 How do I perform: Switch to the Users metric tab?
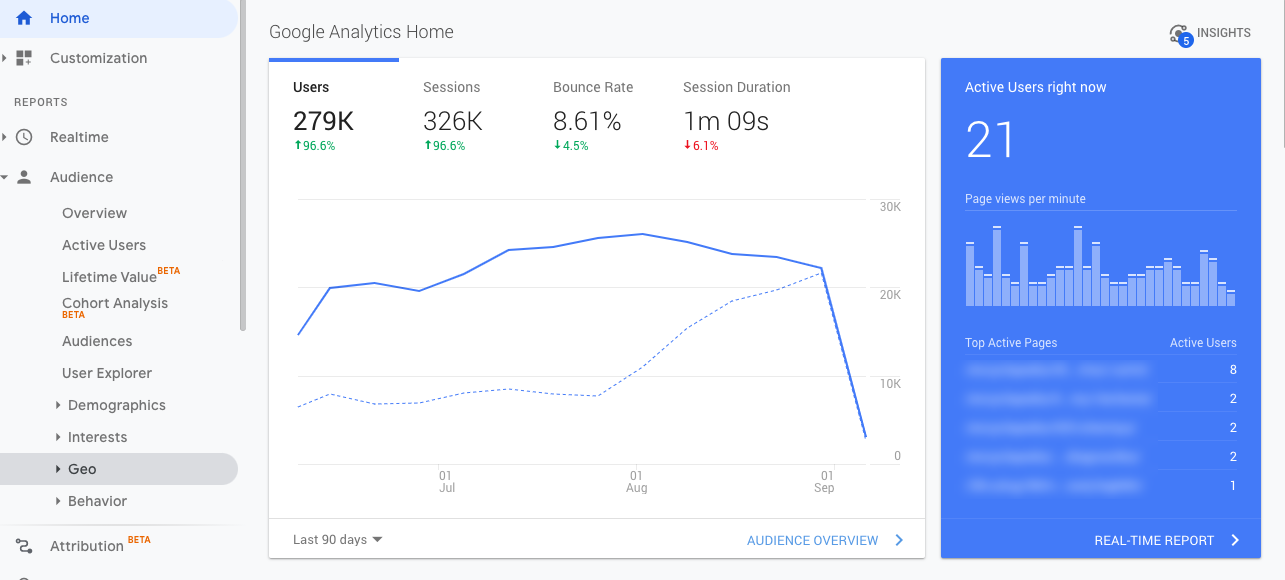334,117
